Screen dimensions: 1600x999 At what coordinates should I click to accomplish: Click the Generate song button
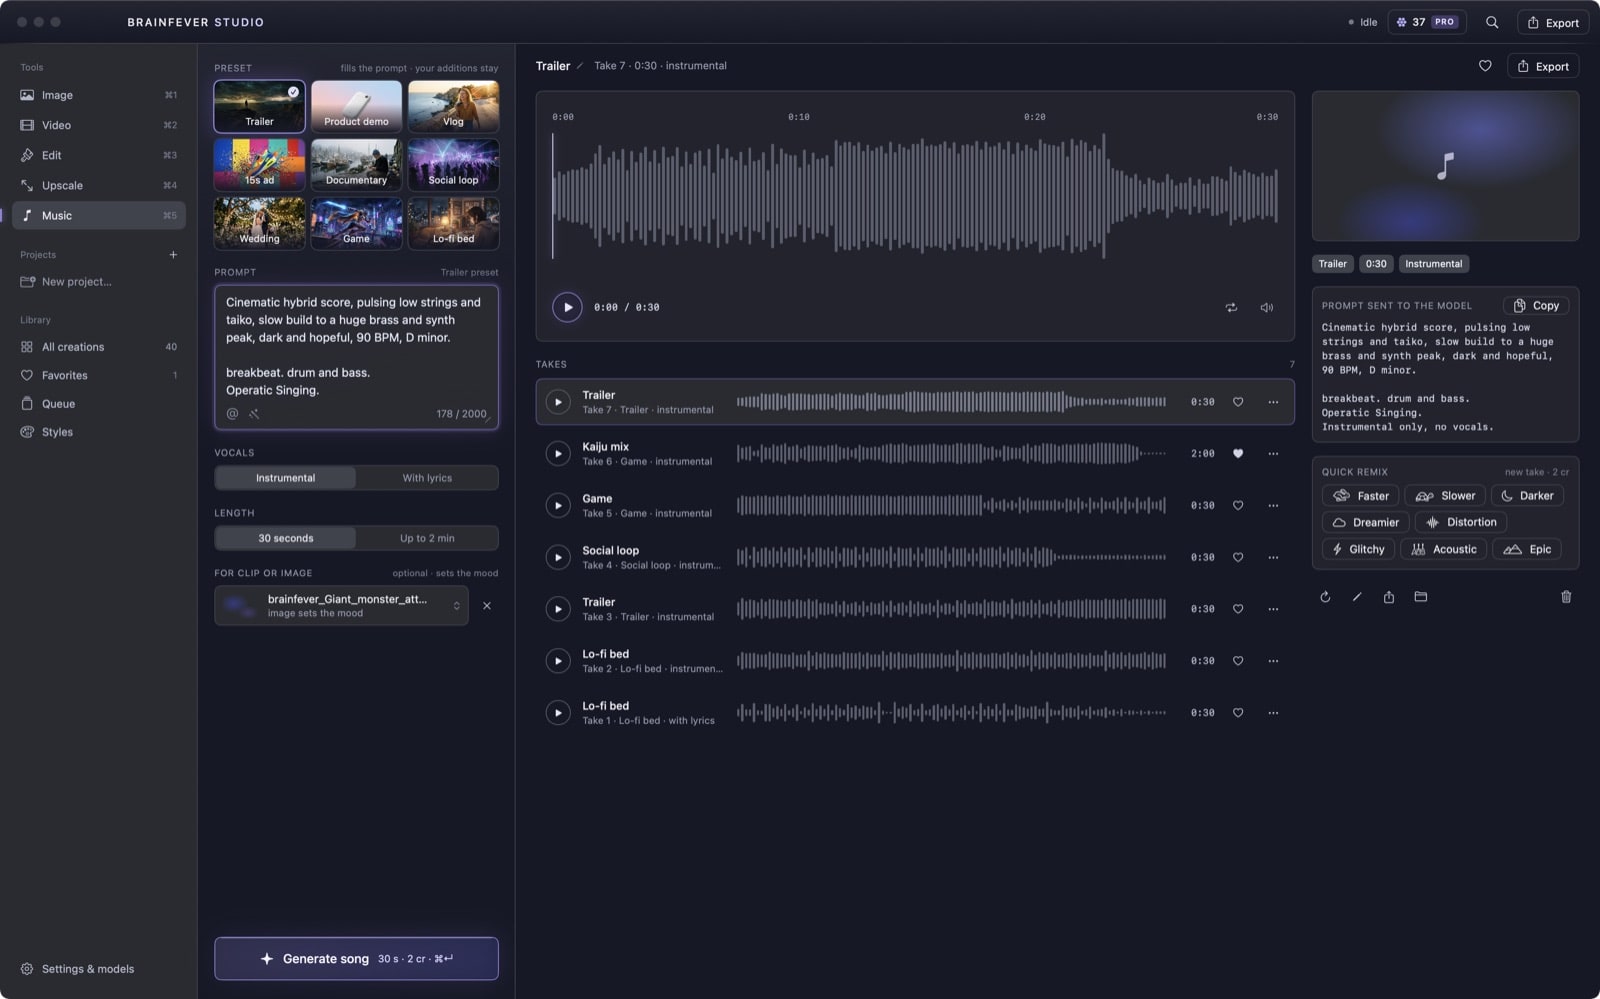tap(356, 958)
